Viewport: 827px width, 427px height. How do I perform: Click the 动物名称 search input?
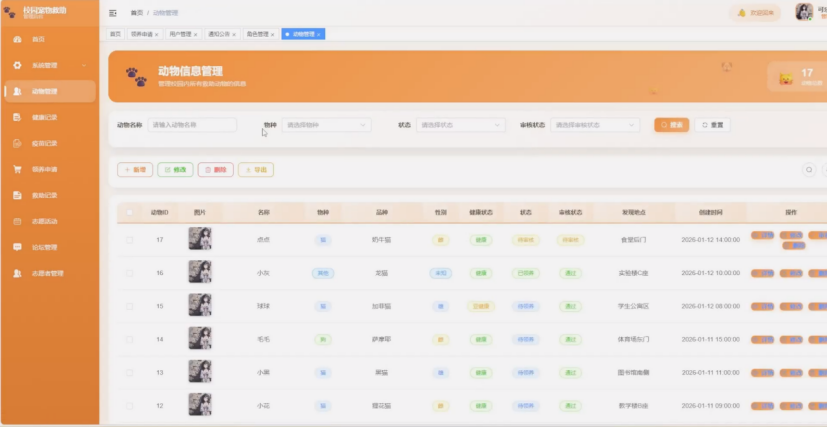point(192,125)
